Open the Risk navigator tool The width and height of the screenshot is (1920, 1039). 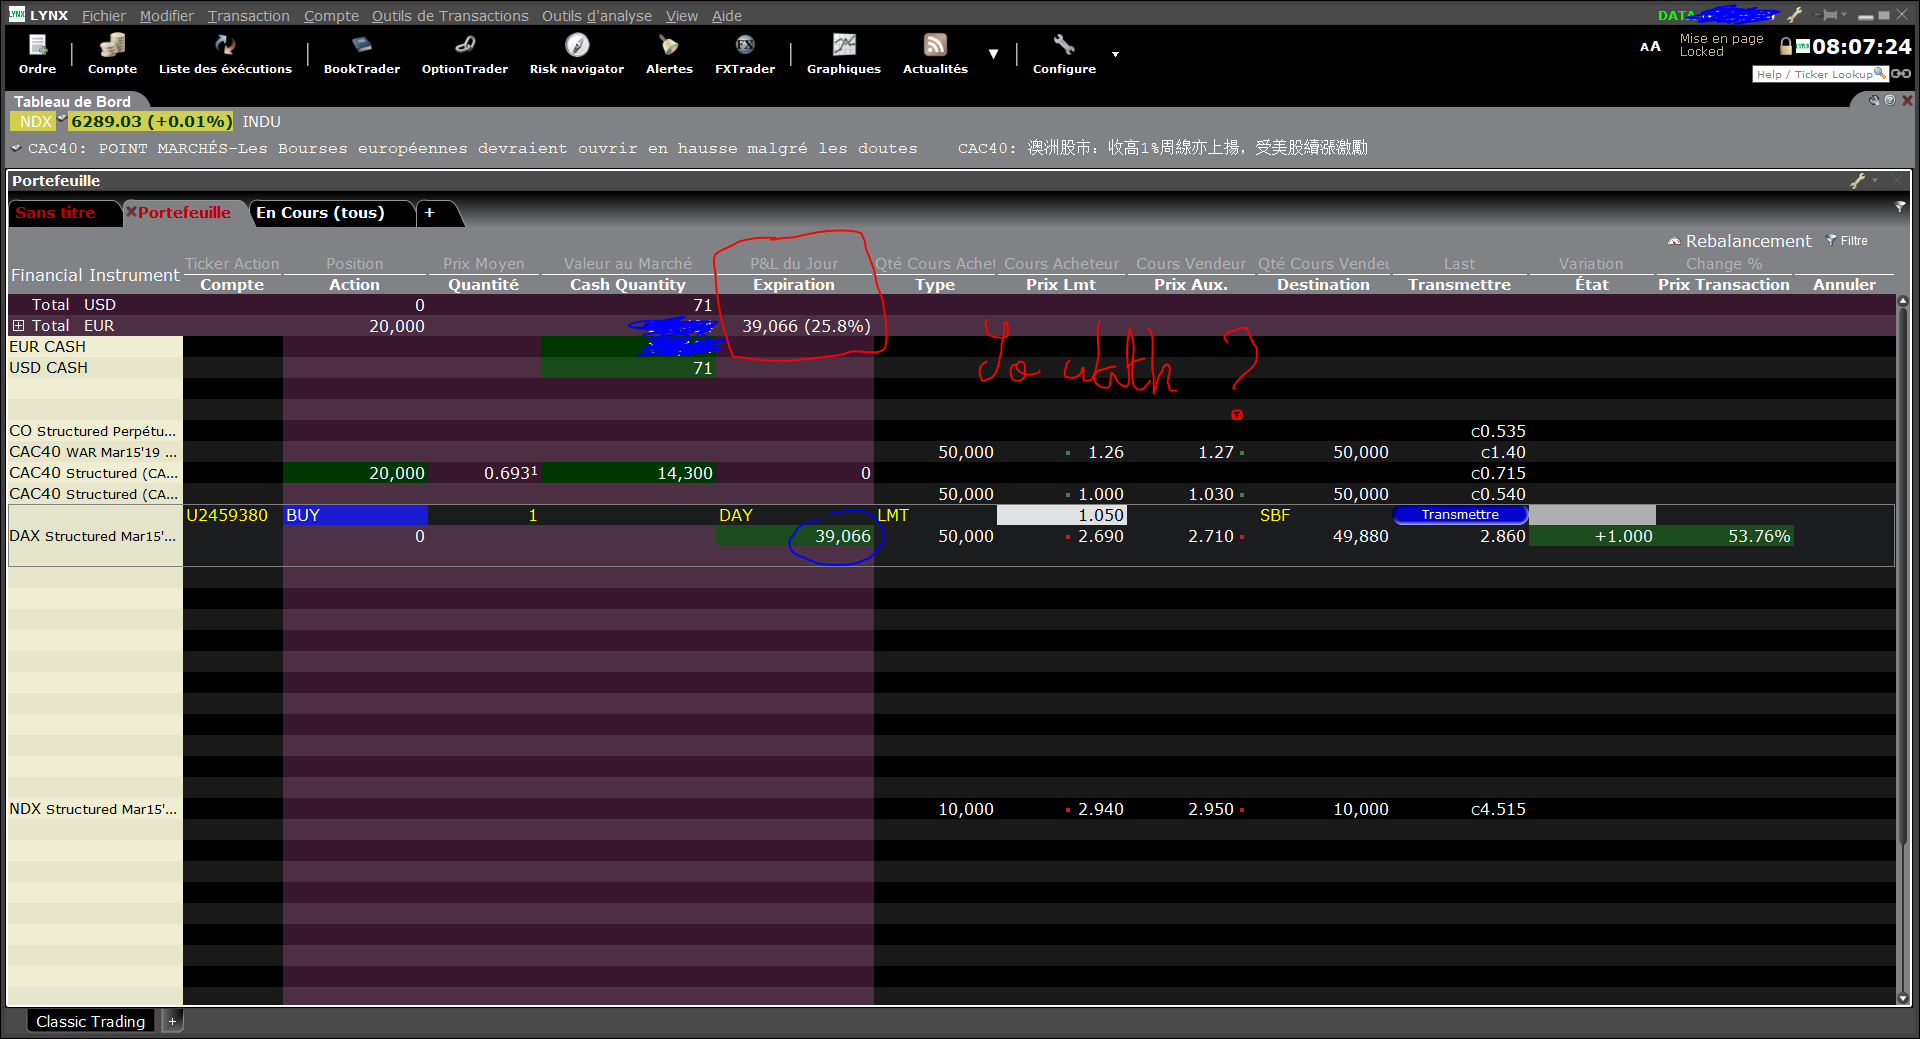[576, 54]
